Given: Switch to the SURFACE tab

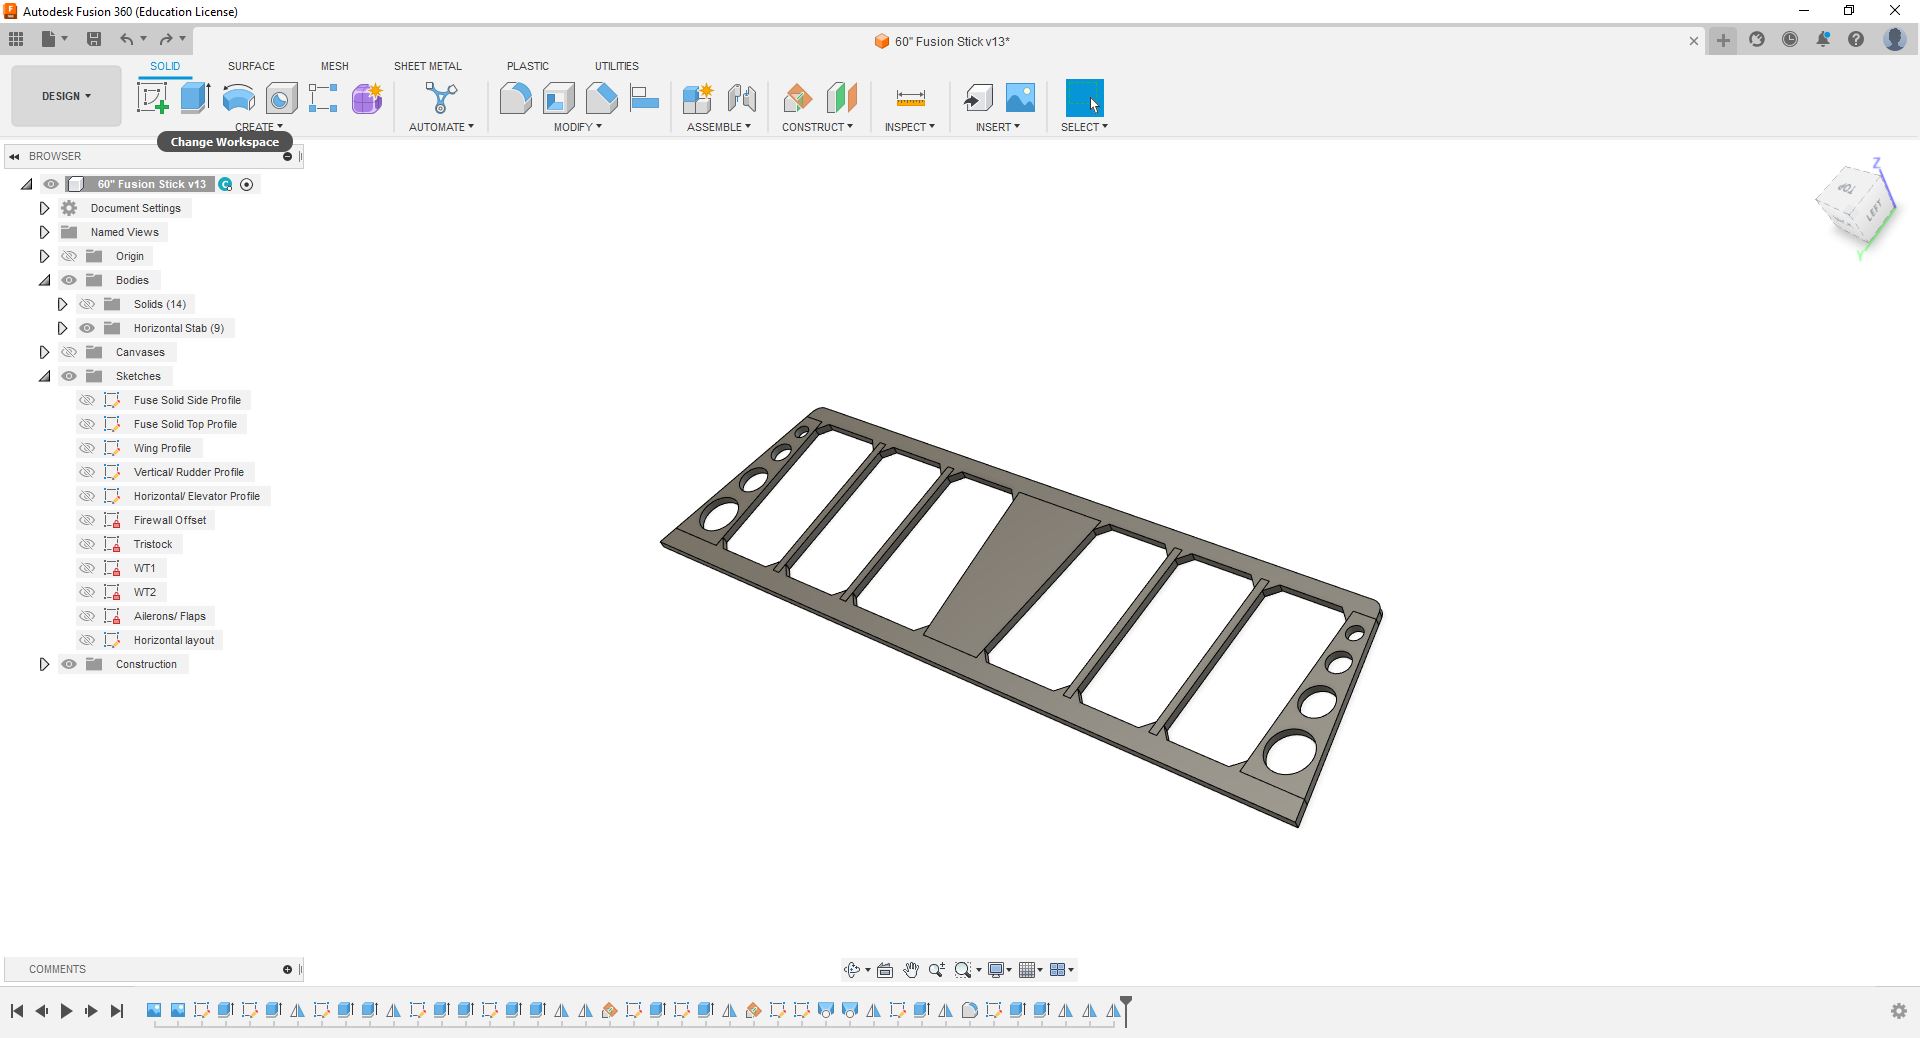Looking at the screenshot, I should pos(251,66).
